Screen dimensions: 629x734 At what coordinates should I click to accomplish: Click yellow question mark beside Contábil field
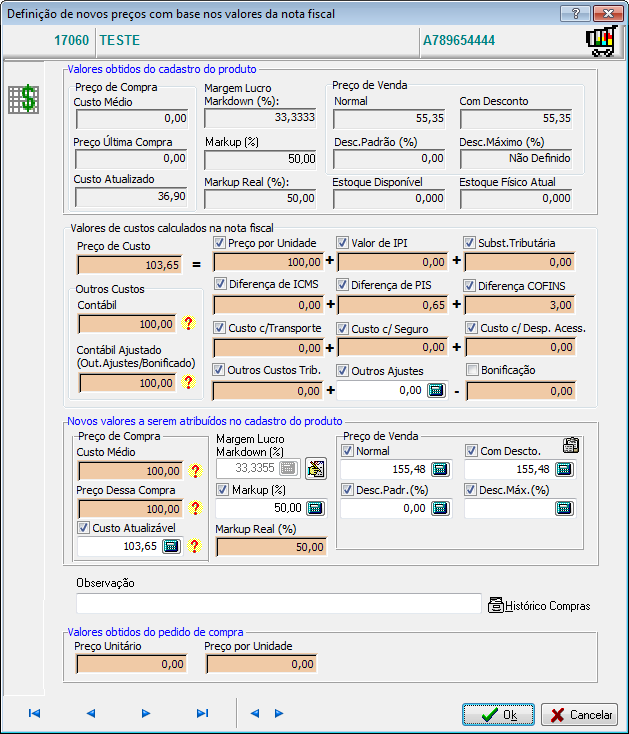[186, 324]
